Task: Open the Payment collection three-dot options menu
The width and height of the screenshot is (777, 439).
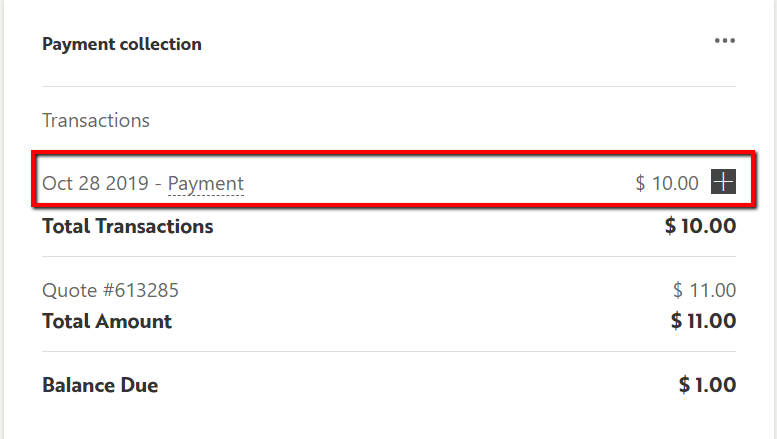Action: click(724, 42)
